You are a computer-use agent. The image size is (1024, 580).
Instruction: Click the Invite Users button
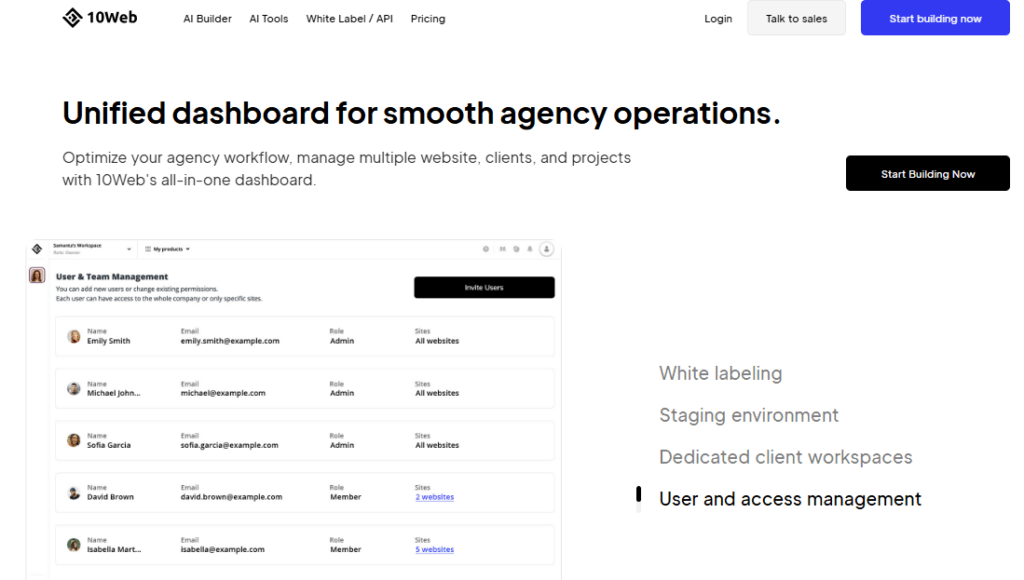coord(484,287)
